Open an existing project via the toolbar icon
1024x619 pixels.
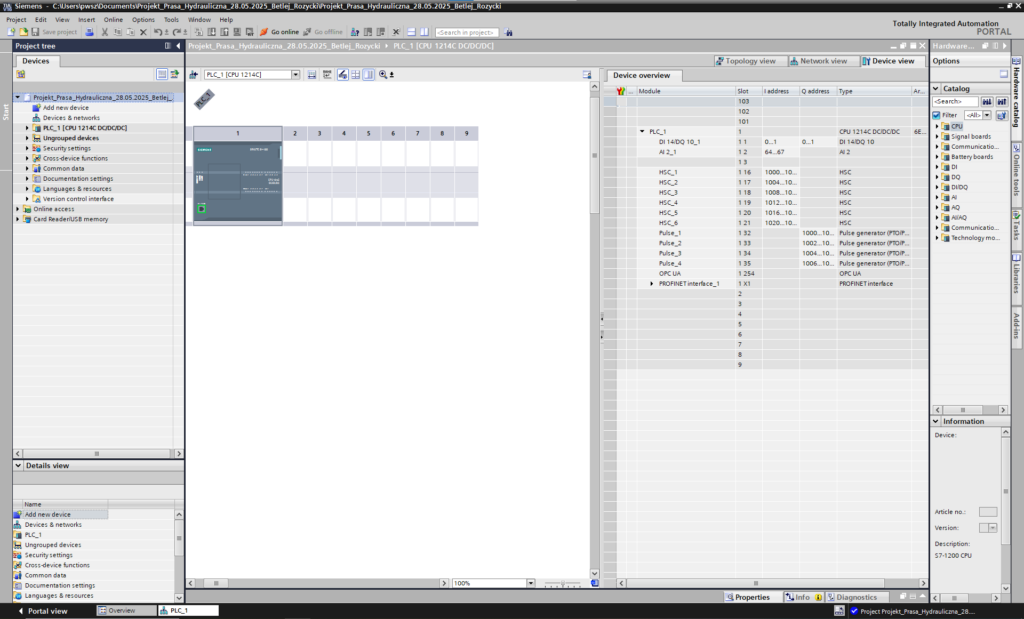tap(23, 32)
